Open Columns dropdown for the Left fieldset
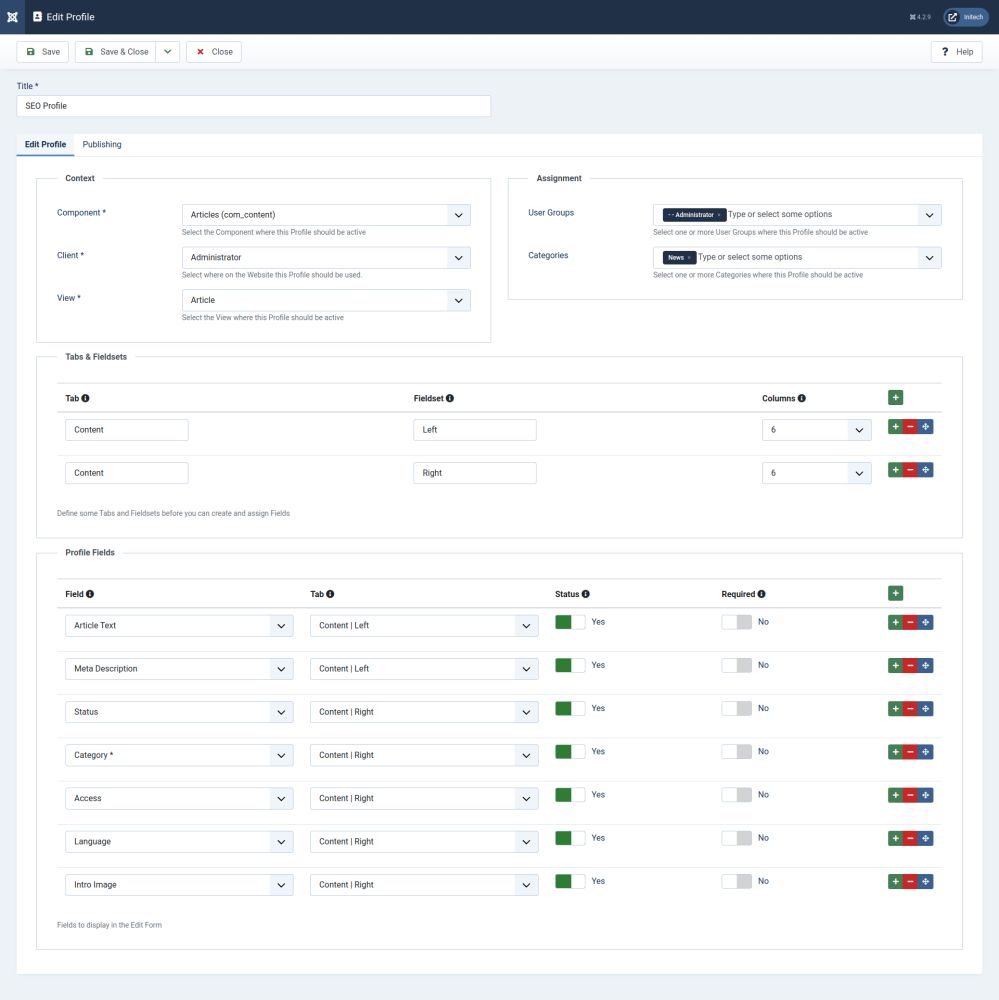 tap(817, 430)
